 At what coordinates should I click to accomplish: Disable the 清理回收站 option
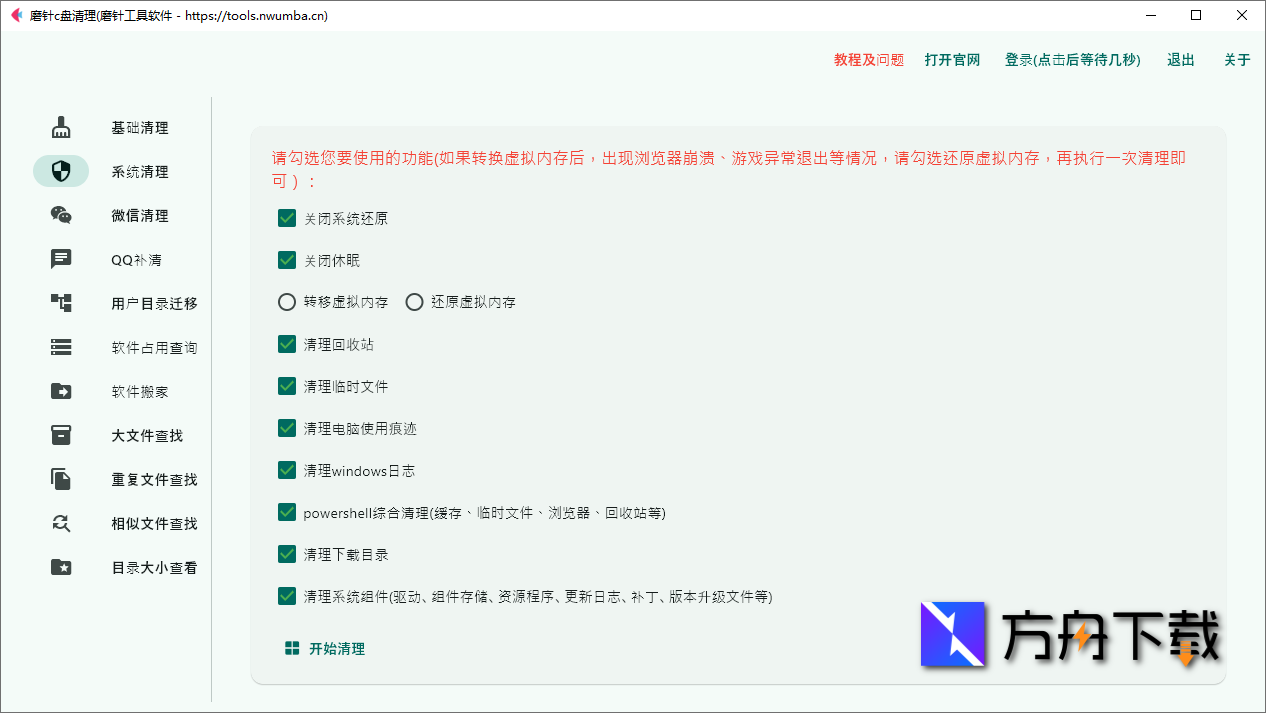[x=287, y=344]
